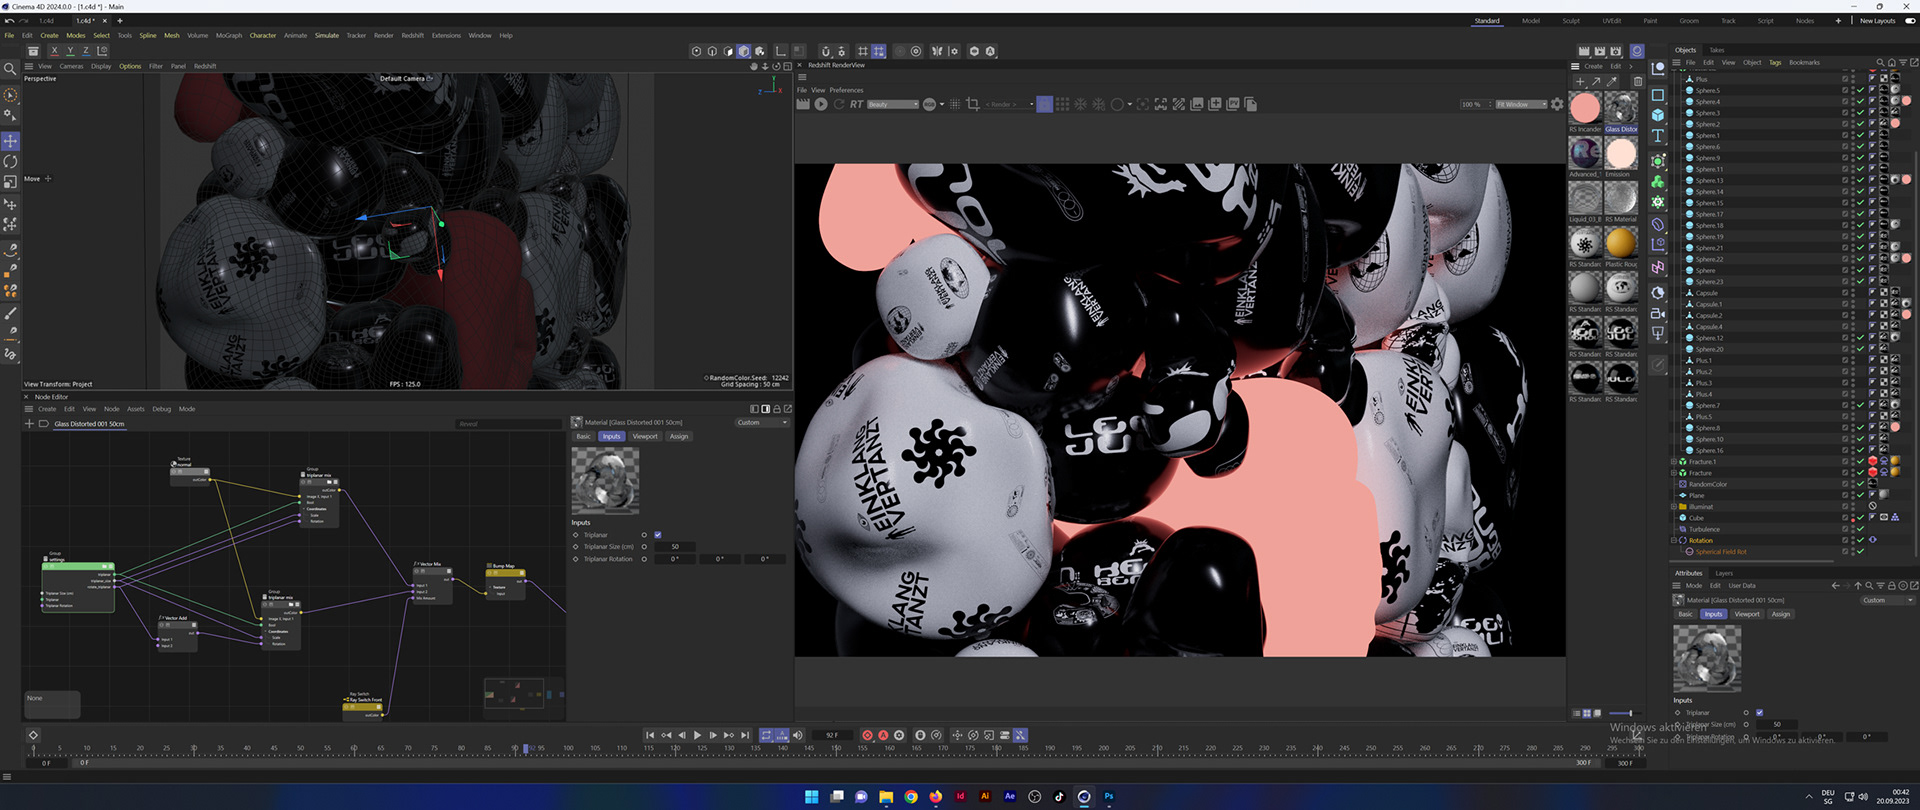Open Simulate menu
This screenshot has height=810, width=1920.
(x=327, y=35)
